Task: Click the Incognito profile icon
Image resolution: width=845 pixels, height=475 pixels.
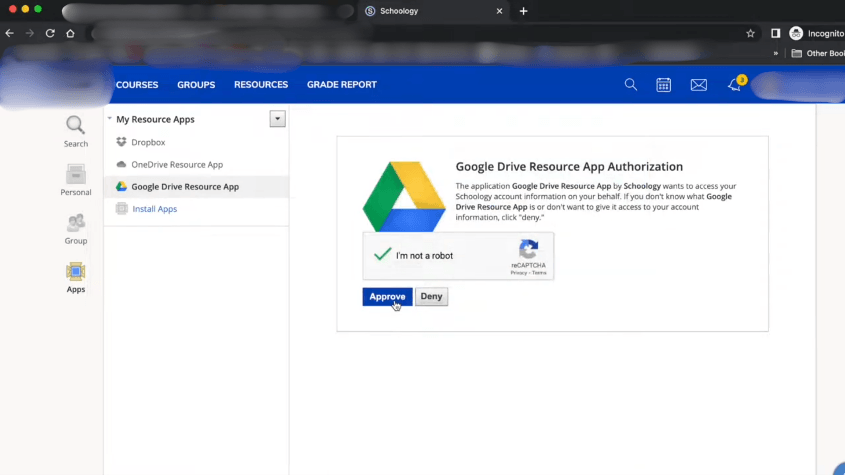Action: tap(796, 33)
